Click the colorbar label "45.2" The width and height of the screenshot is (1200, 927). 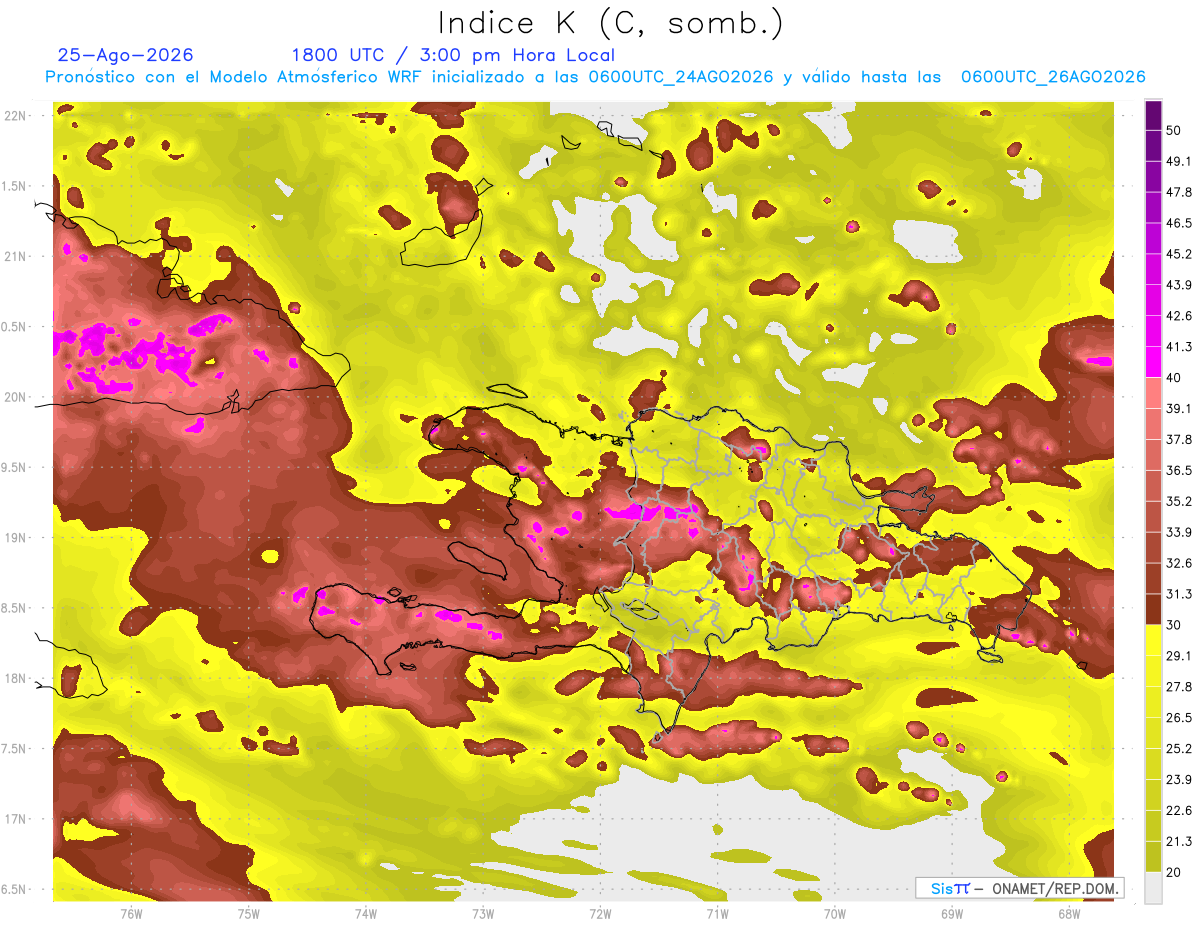(1179, 254)
